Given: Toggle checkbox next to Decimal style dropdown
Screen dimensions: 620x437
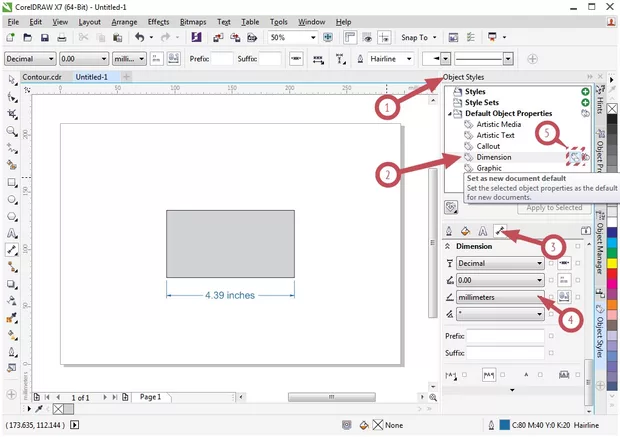Looking at the screenshot, I should 551,264.
